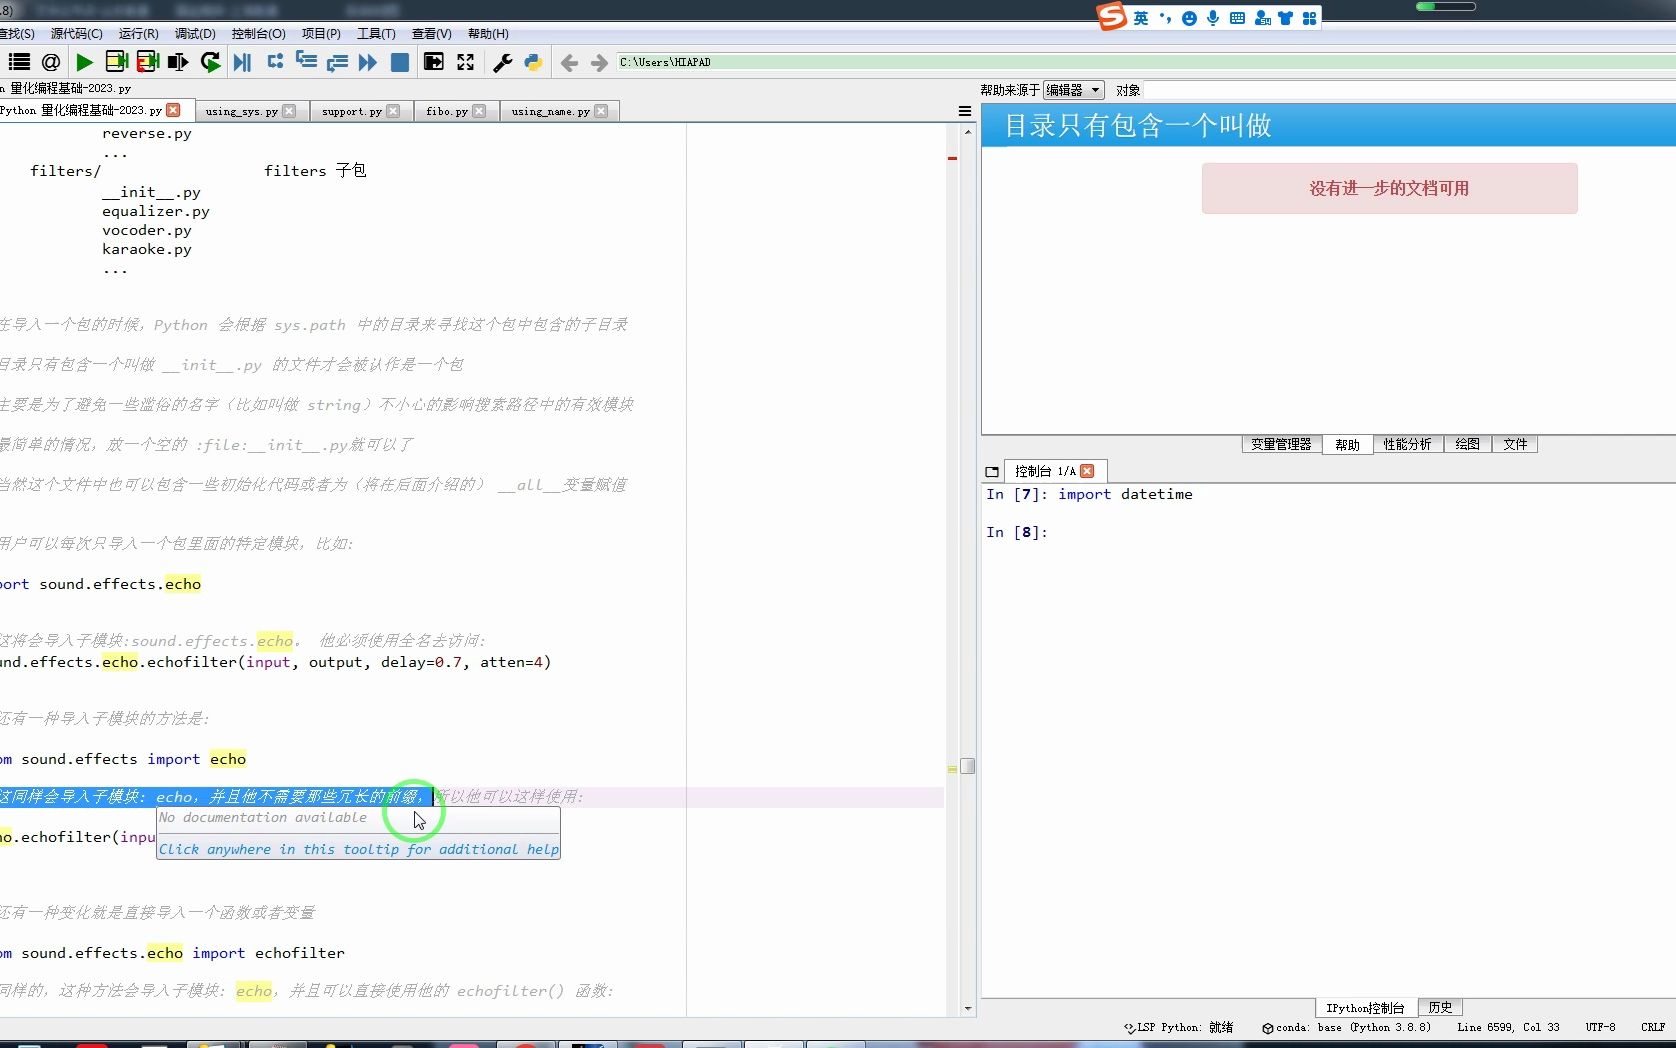
Task: Close the fibo.py tab
Action: tap(479, 111)
